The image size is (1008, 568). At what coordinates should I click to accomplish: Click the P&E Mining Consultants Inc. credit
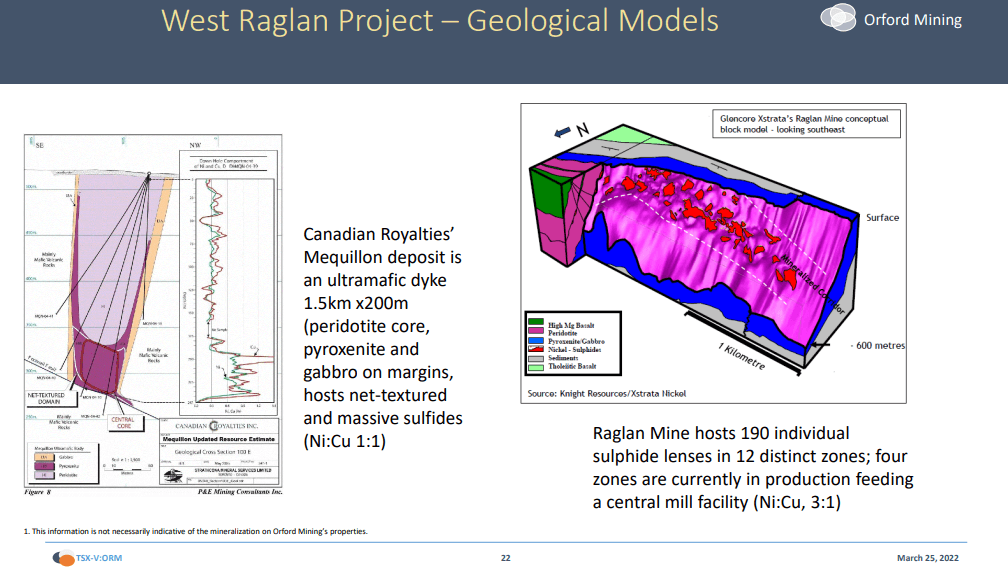point(240,492)
